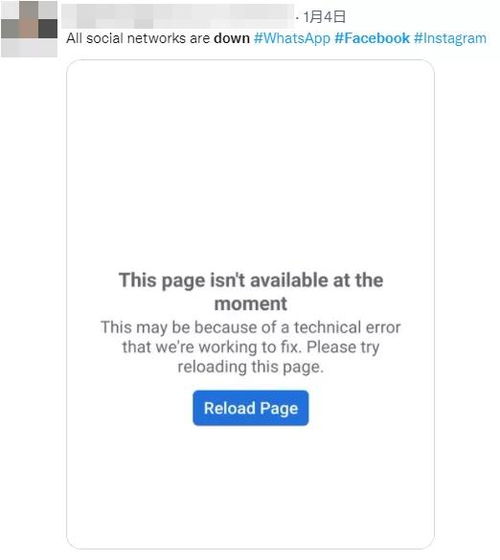
Task: Open the #Facebook hashtag link
Action: tap(372, 38)
